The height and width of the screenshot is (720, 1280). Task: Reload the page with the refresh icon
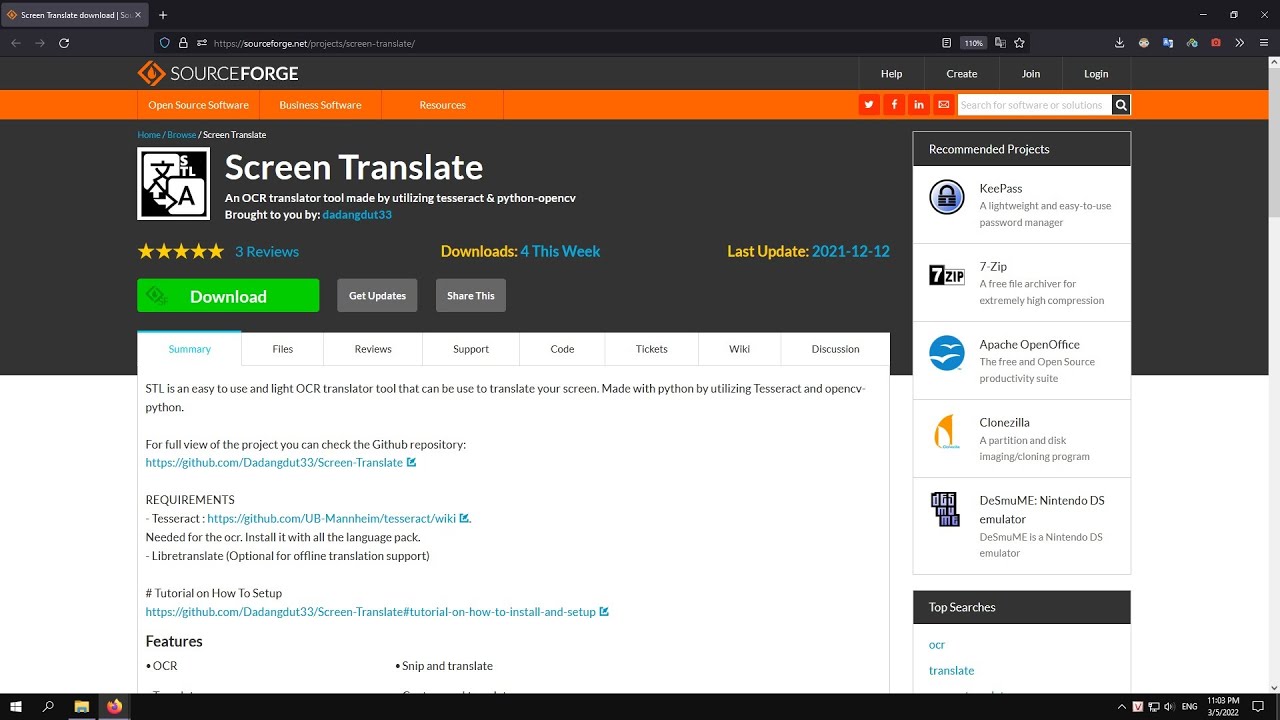pos(64,43)
